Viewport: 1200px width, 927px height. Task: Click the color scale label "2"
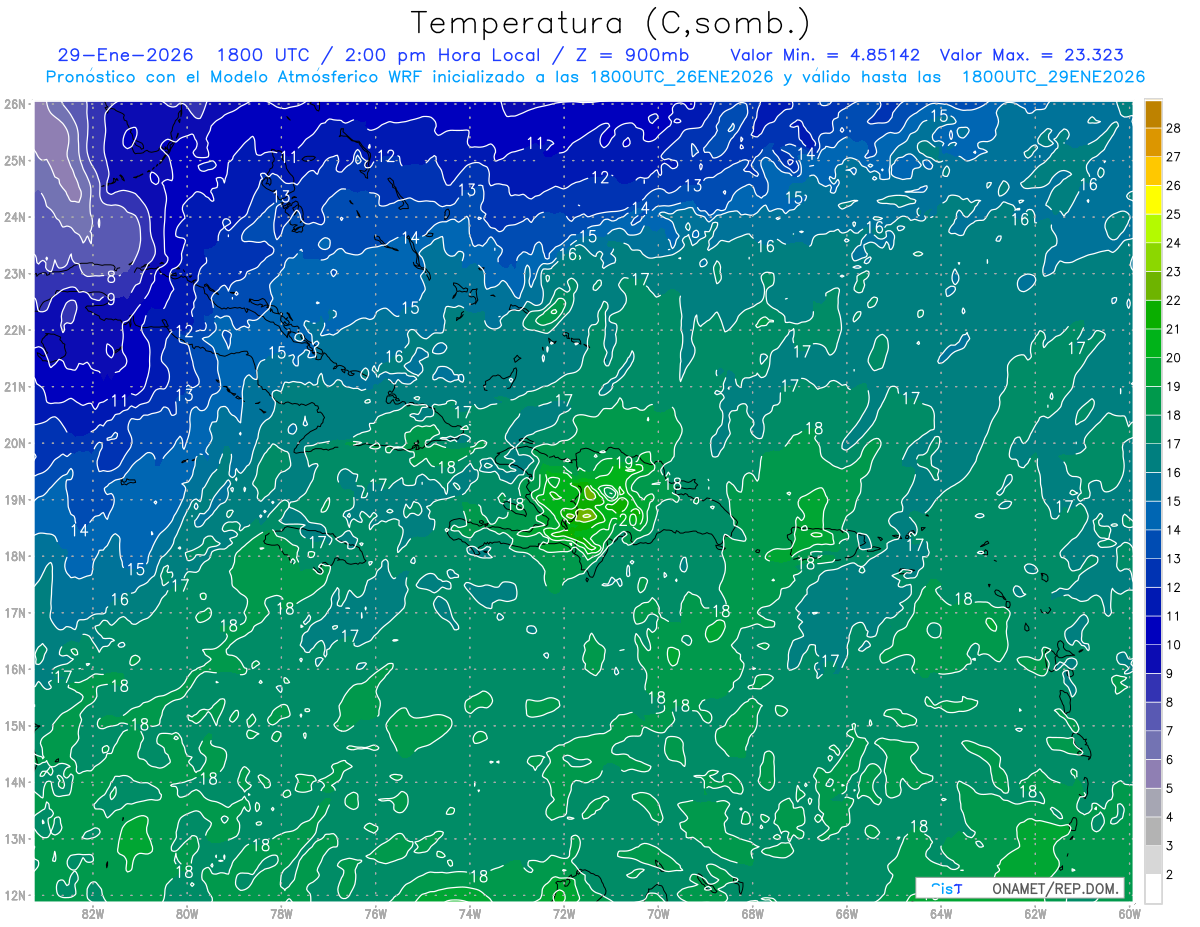click(1170, 874)
